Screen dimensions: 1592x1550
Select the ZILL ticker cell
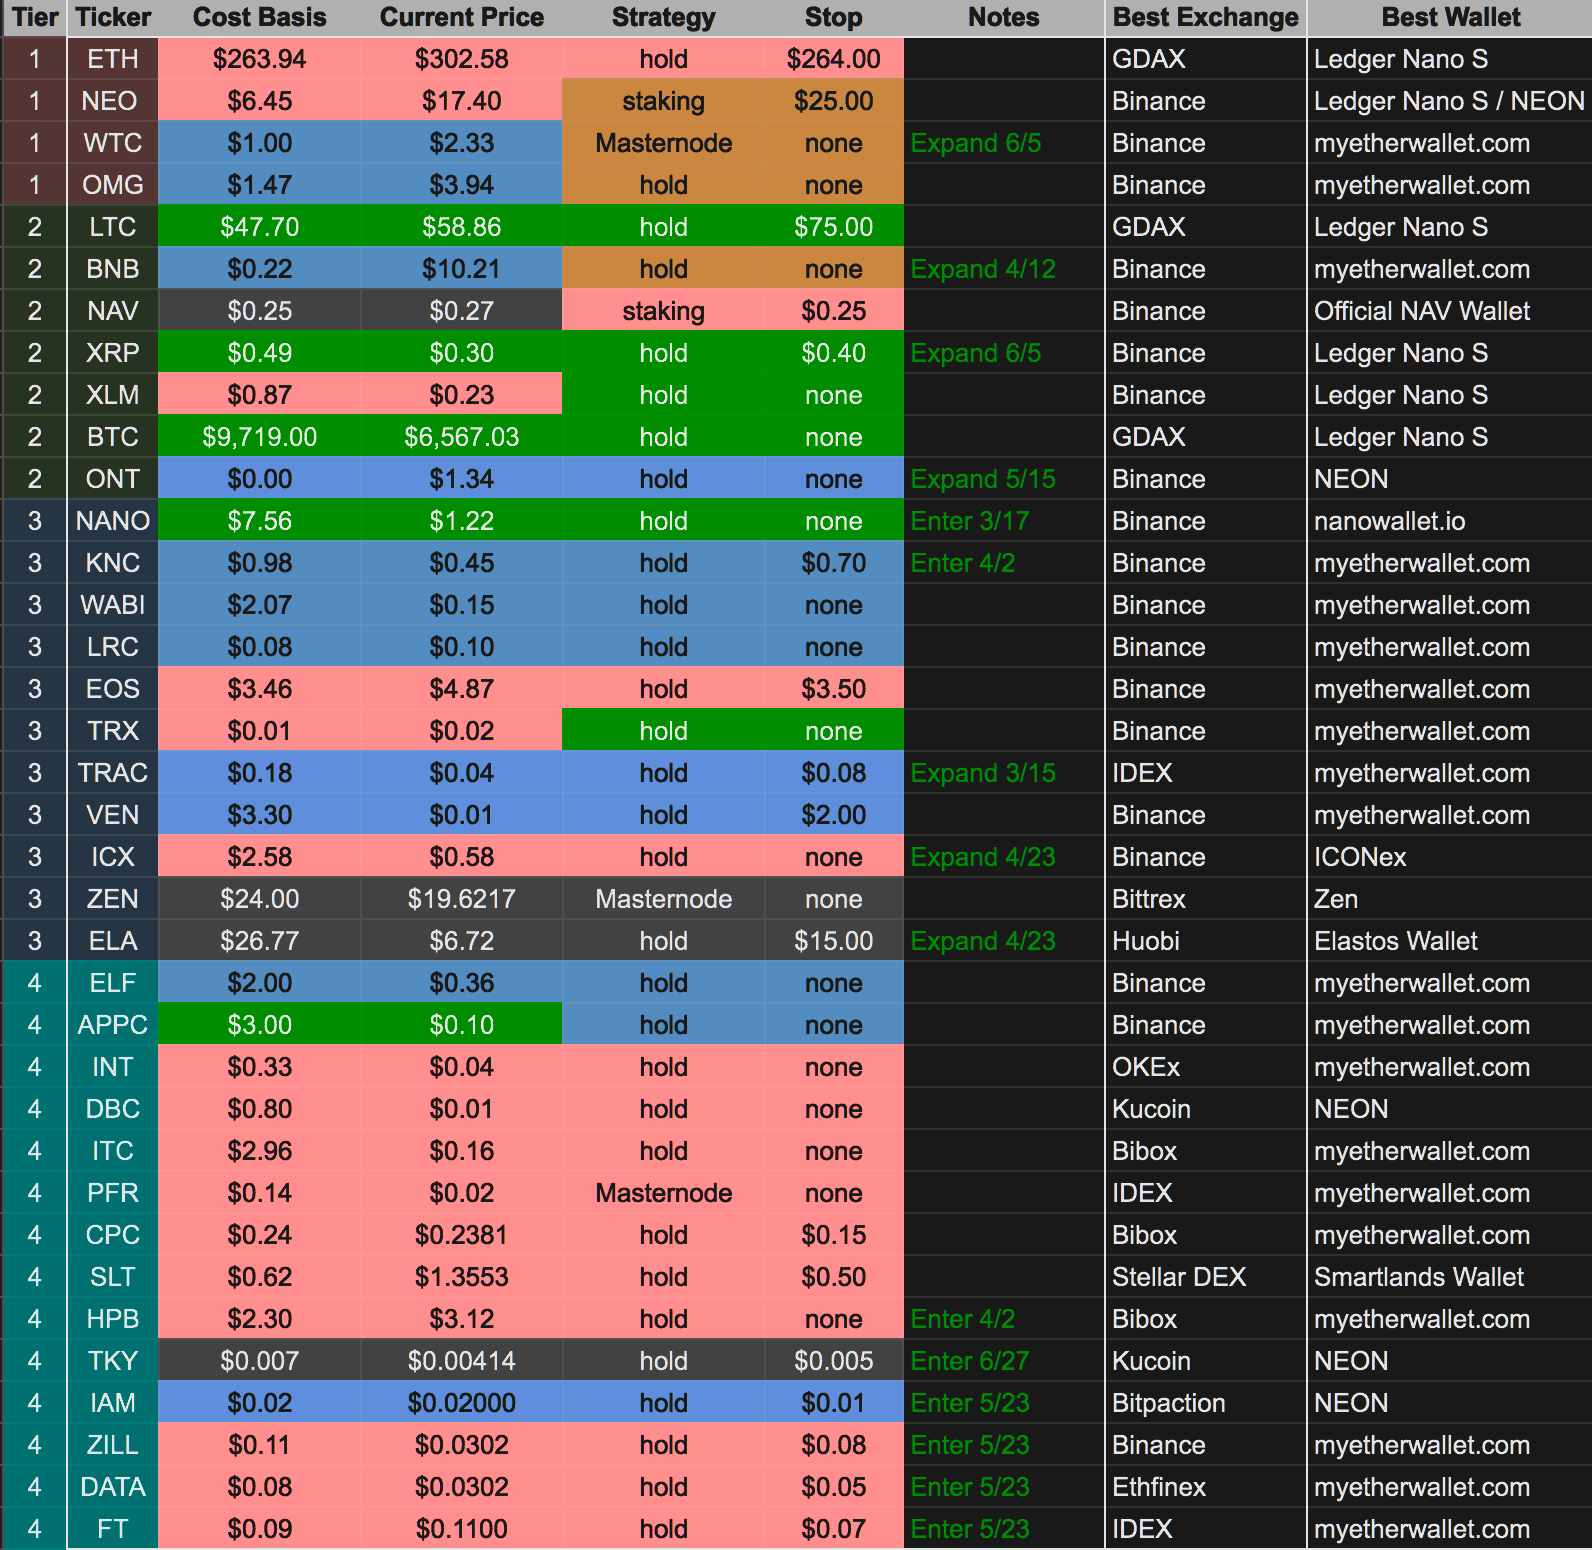(x=113, y=1445)
